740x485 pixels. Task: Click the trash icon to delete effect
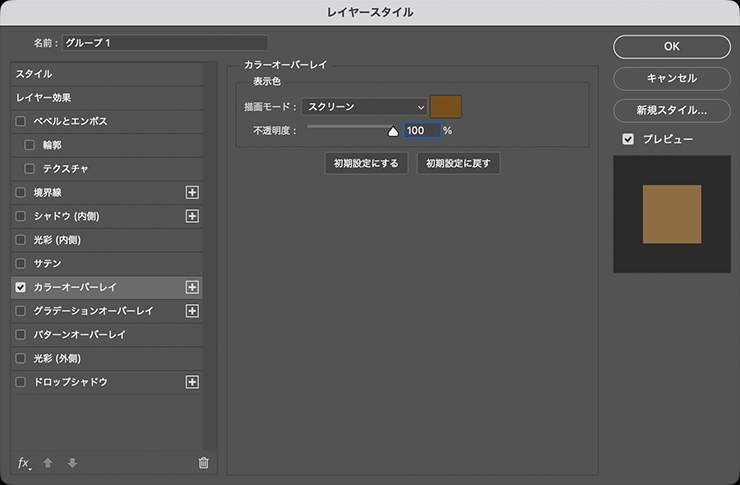coord(203,463)
